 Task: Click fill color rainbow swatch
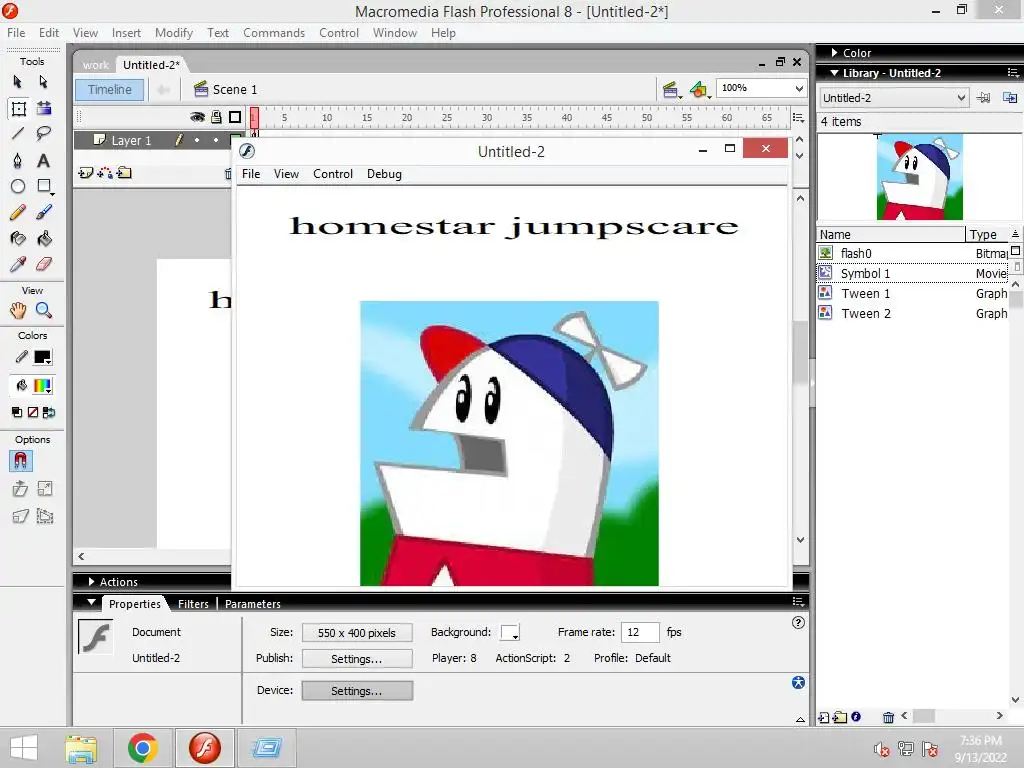tap(42, 386)
